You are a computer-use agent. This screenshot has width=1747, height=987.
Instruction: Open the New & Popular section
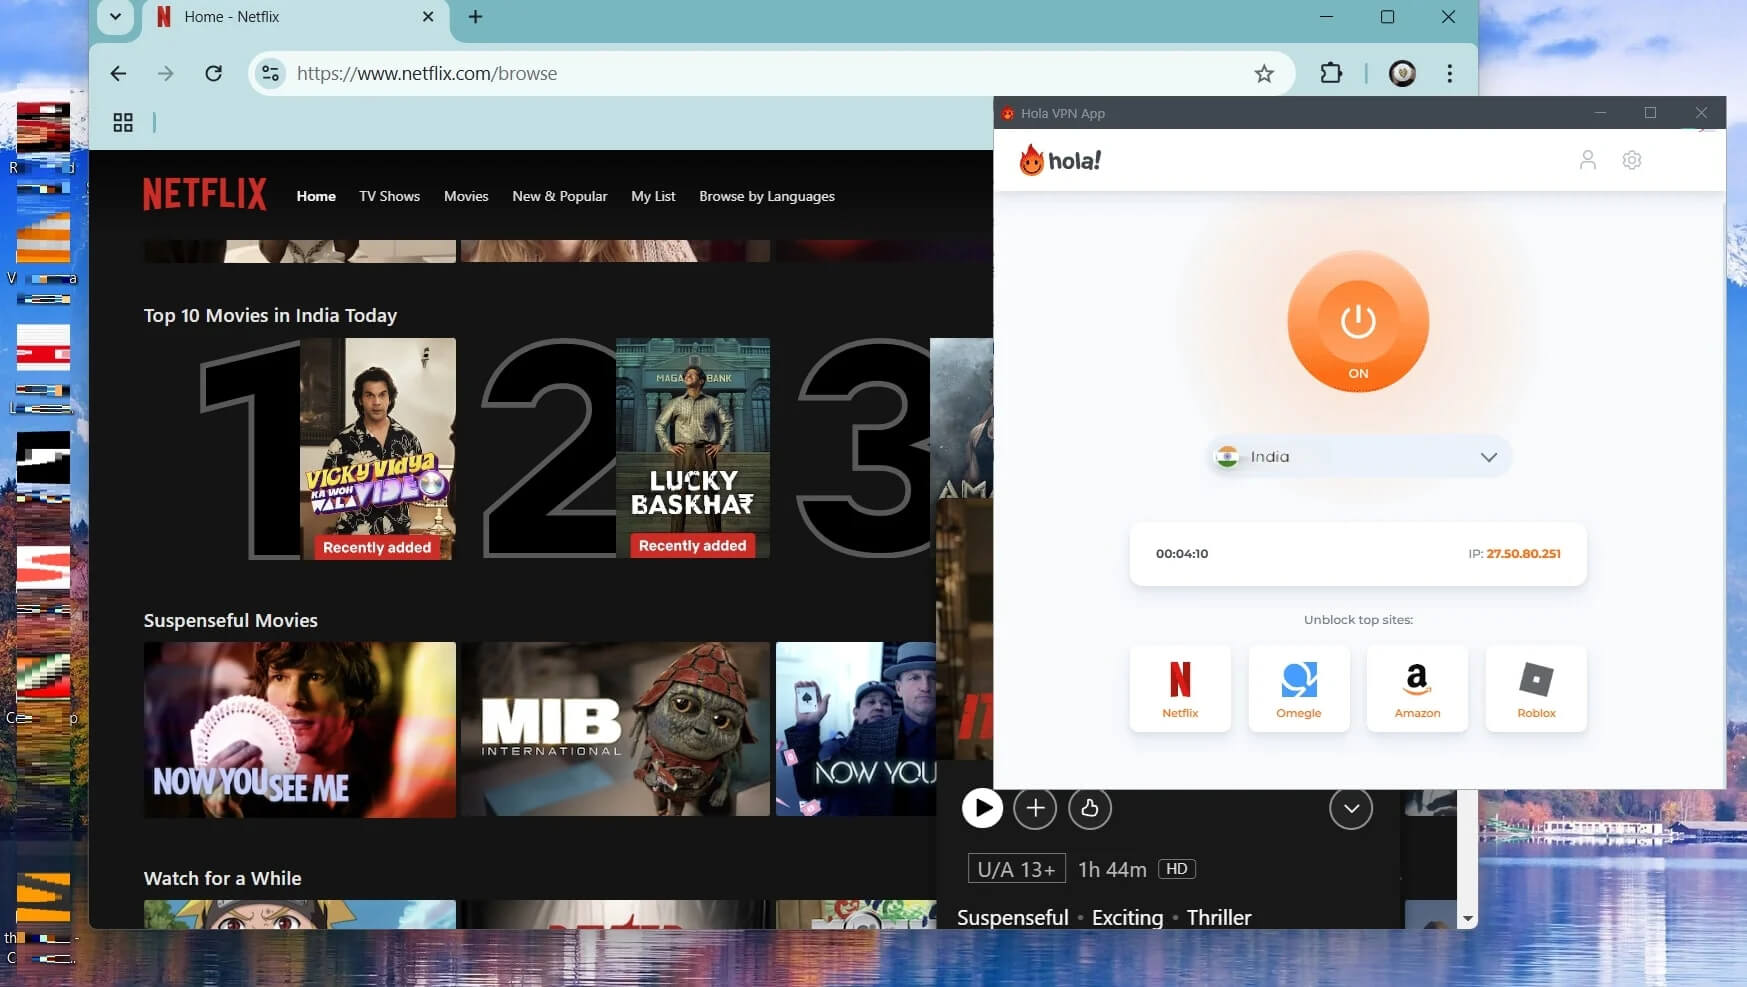pyautogui.click(x=560, y=196)
